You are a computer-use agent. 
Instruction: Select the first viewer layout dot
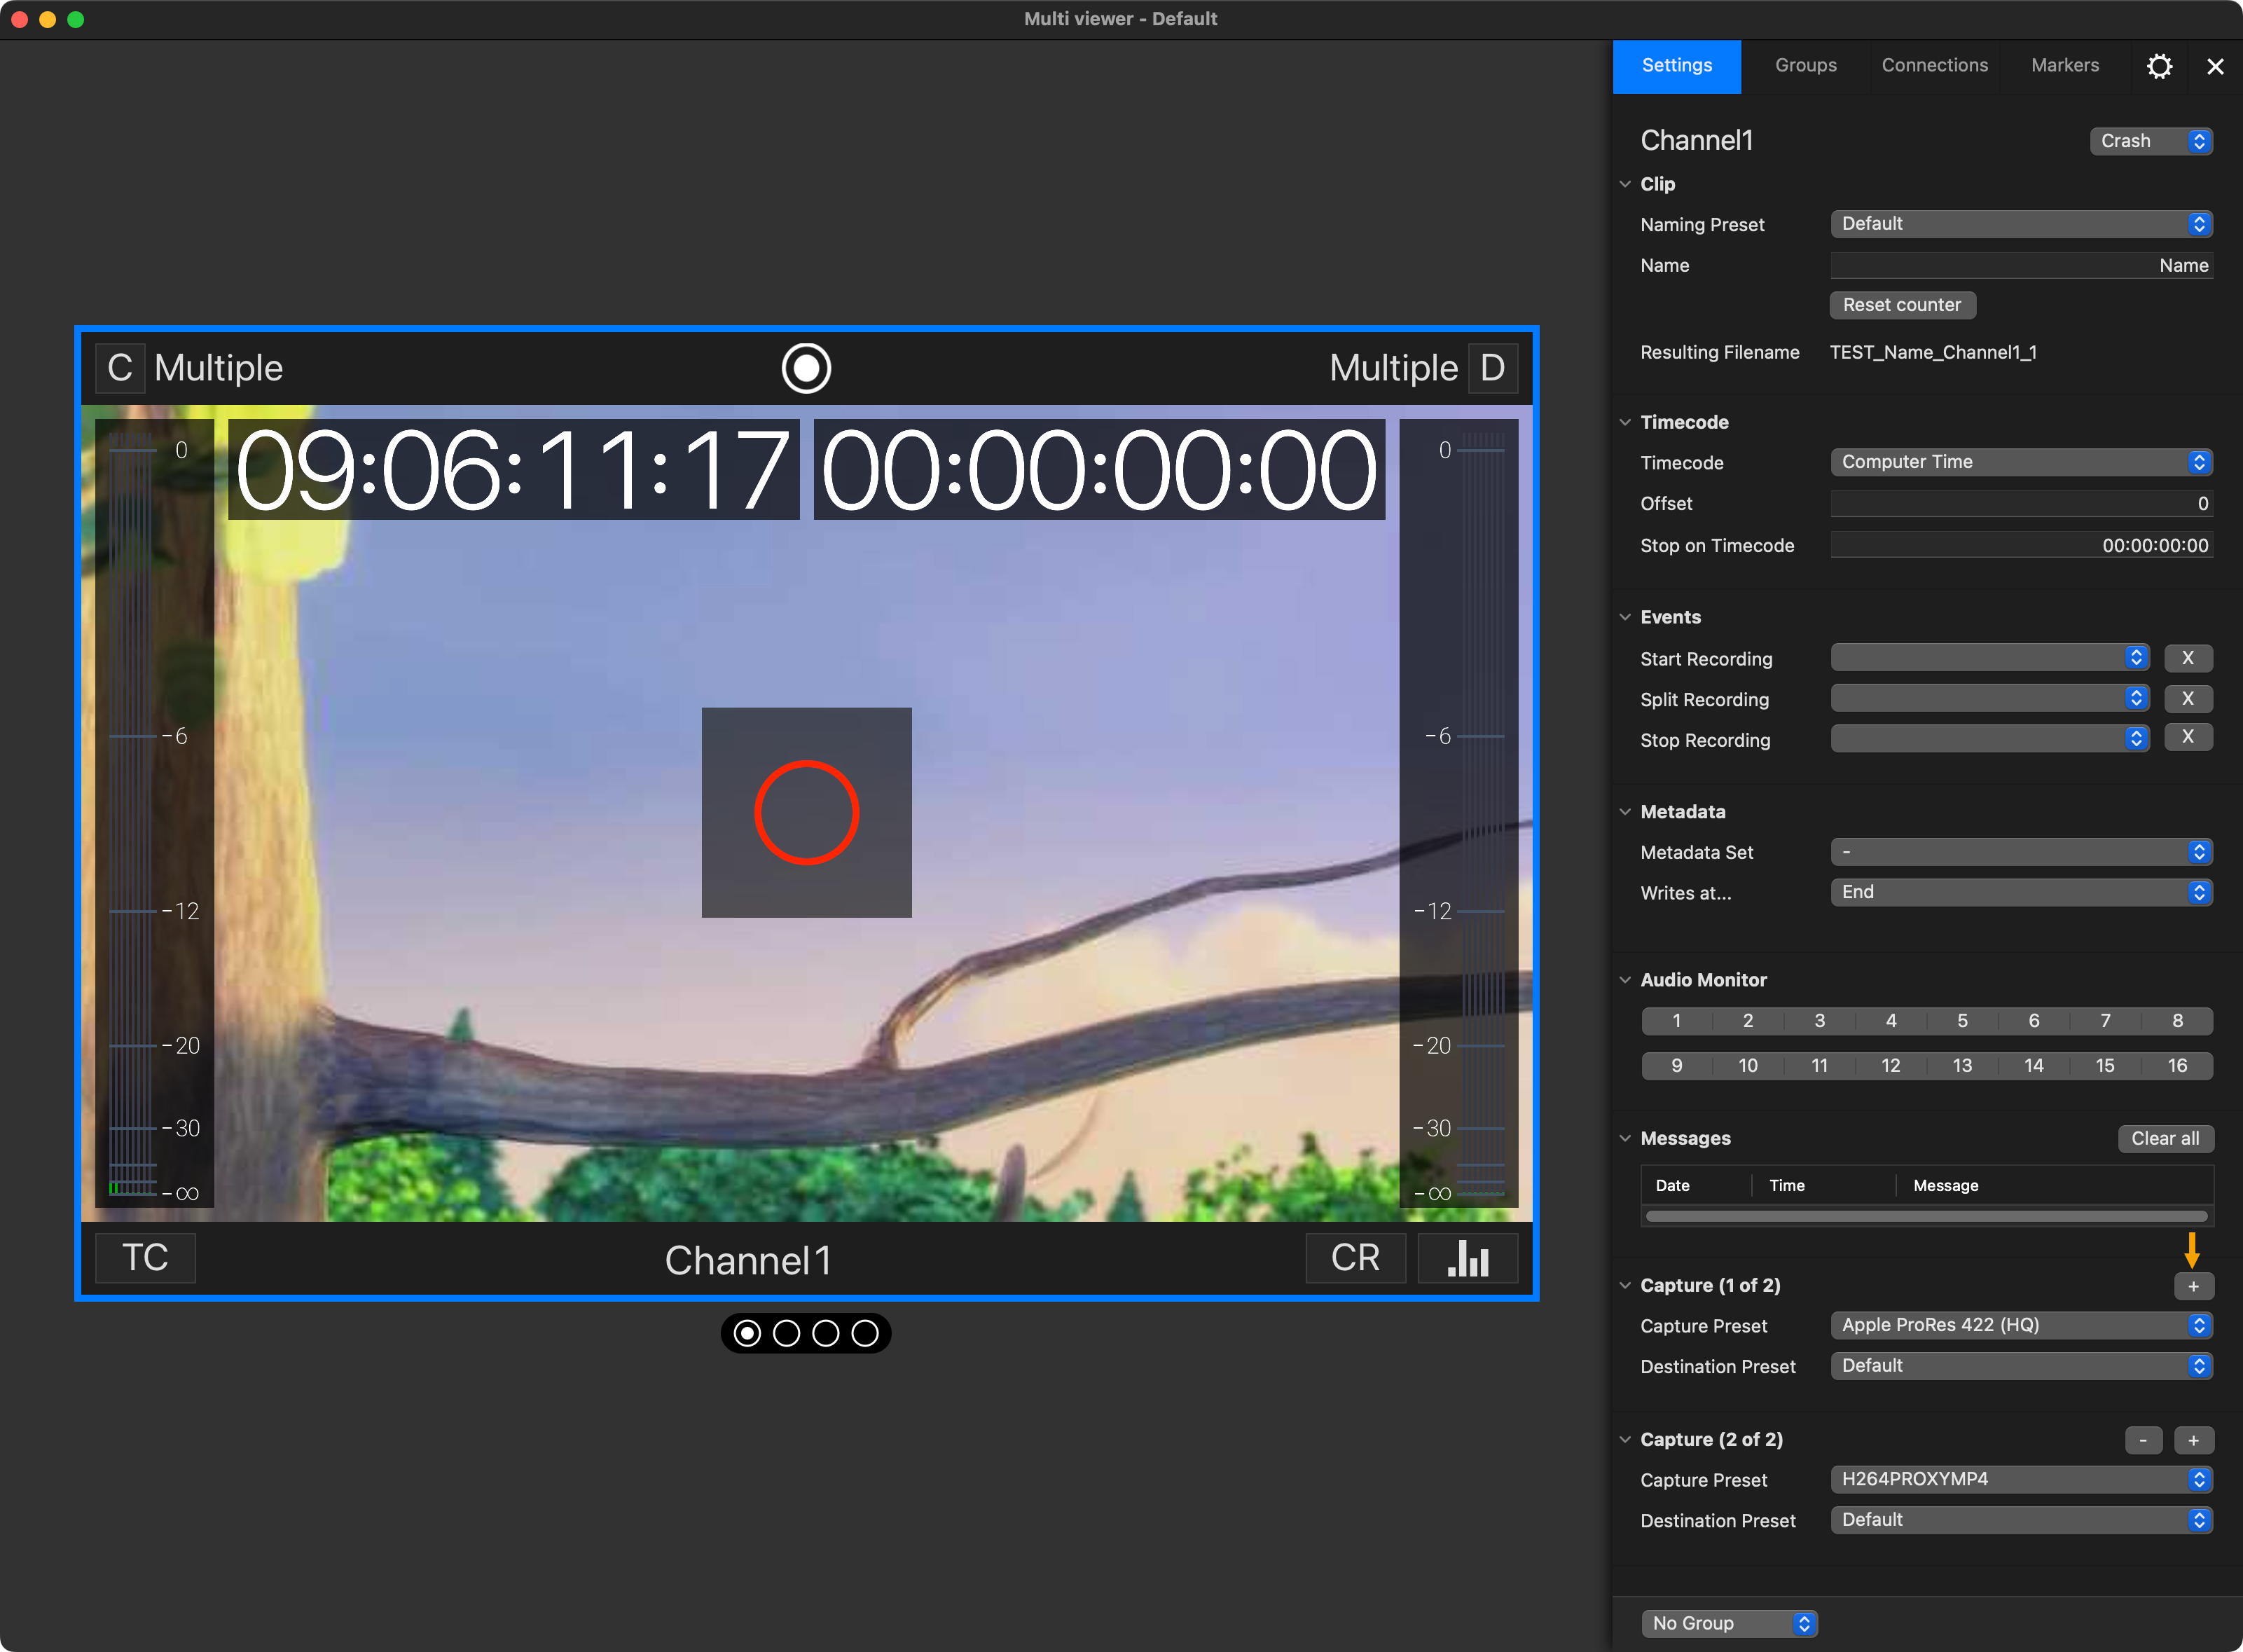point(747,1333)
